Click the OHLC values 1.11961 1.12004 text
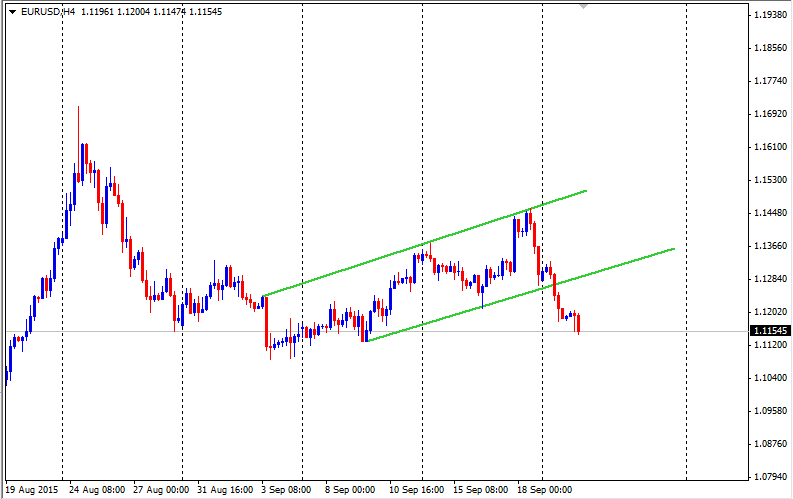The height and width of the screenshot is (499, 793). 116,12
